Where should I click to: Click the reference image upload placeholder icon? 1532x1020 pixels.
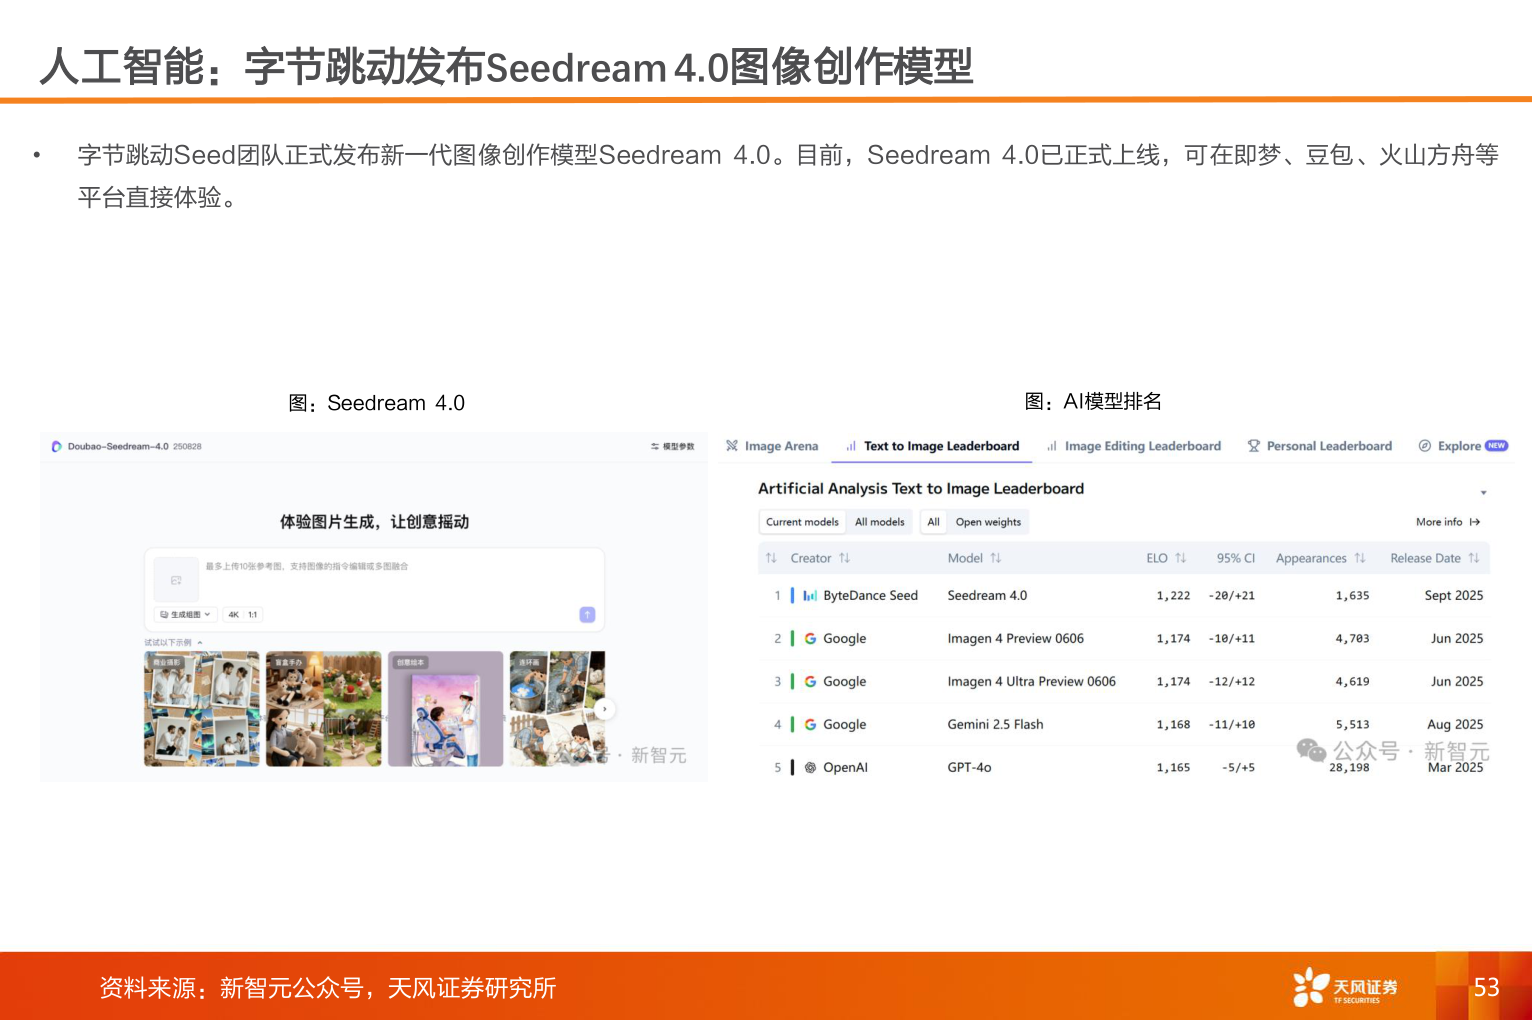(176, 580)
